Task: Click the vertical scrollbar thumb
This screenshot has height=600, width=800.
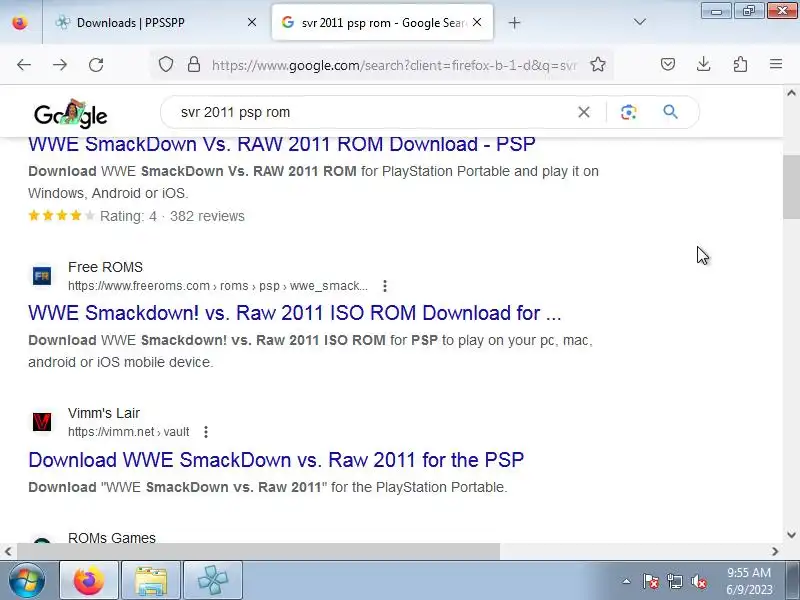Action: coord(791,187)
